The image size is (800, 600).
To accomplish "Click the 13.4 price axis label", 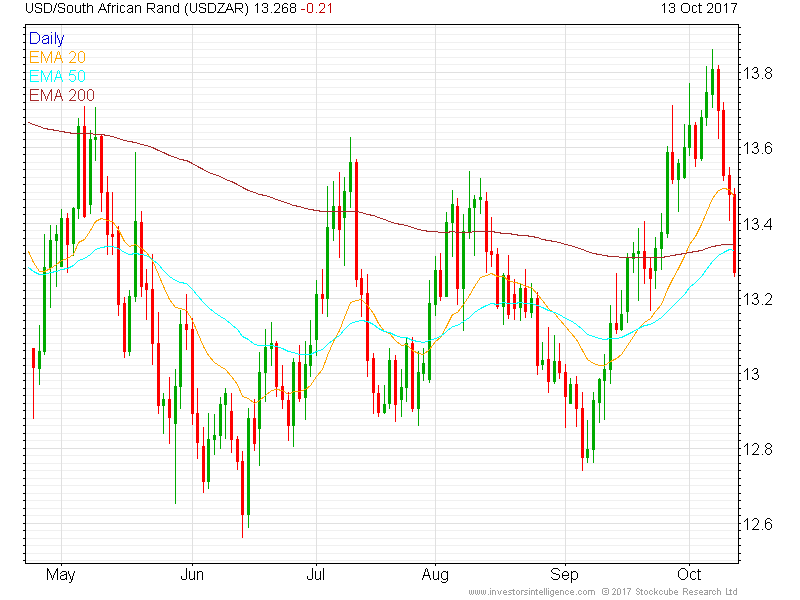I will coord(758,223).
